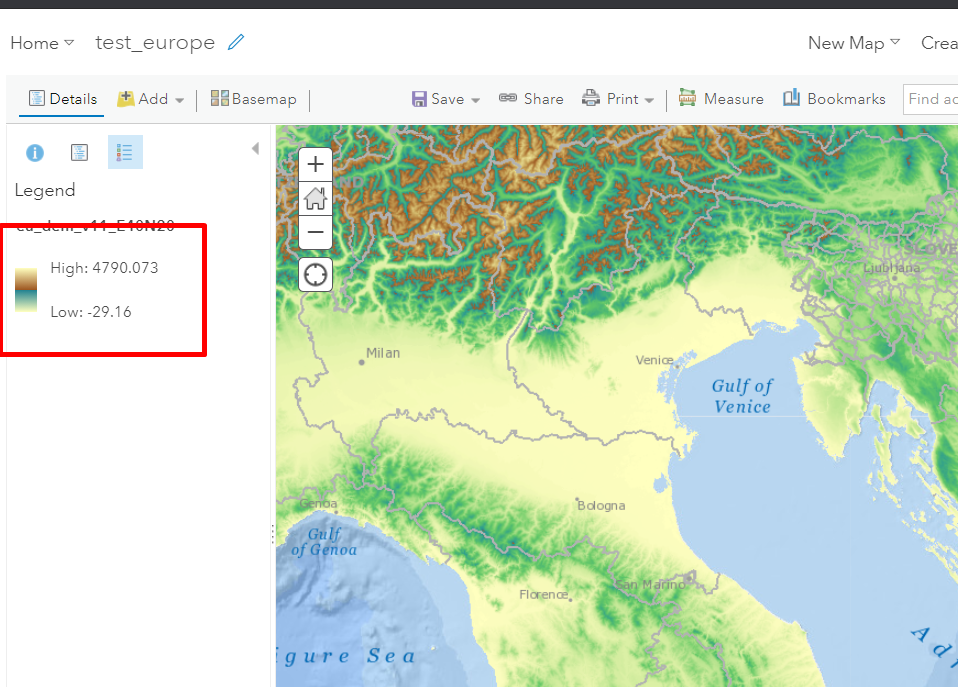Open the Share dialog
958x687 pixels.
(x=531, y=98)
